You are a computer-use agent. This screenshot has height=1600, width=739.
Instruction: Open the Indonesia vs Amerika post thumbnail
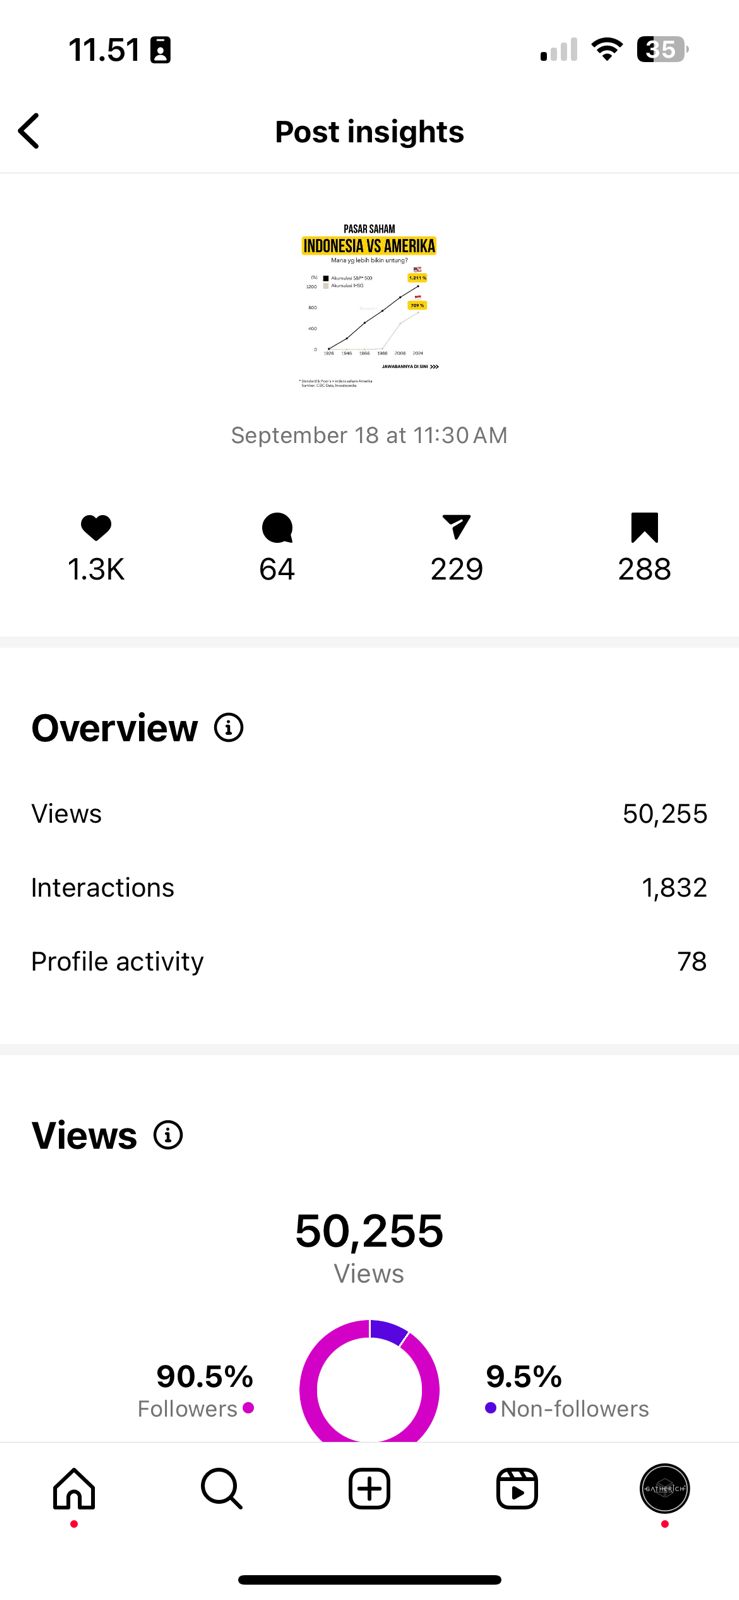(x=369, y=305)
